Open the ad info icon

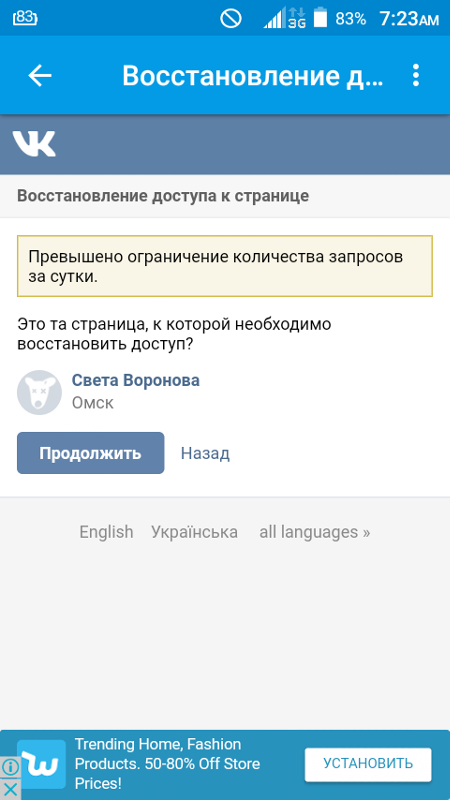[10, 766]
